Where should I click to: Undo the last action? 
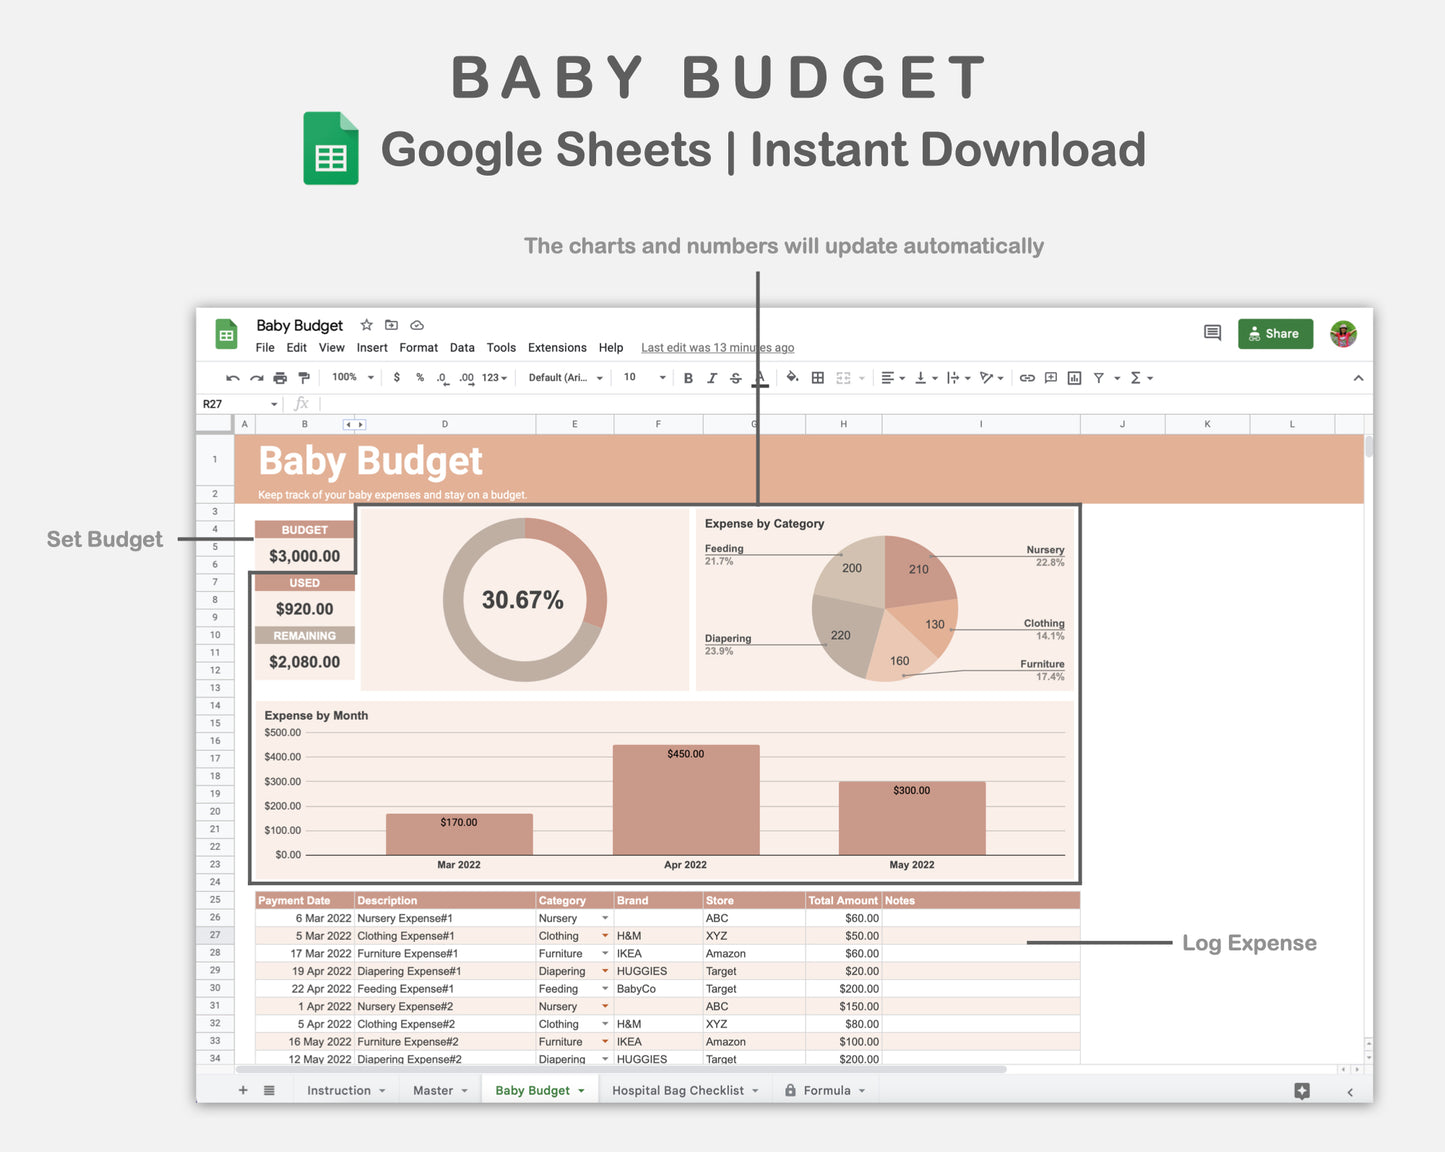(x=232, y=377)
